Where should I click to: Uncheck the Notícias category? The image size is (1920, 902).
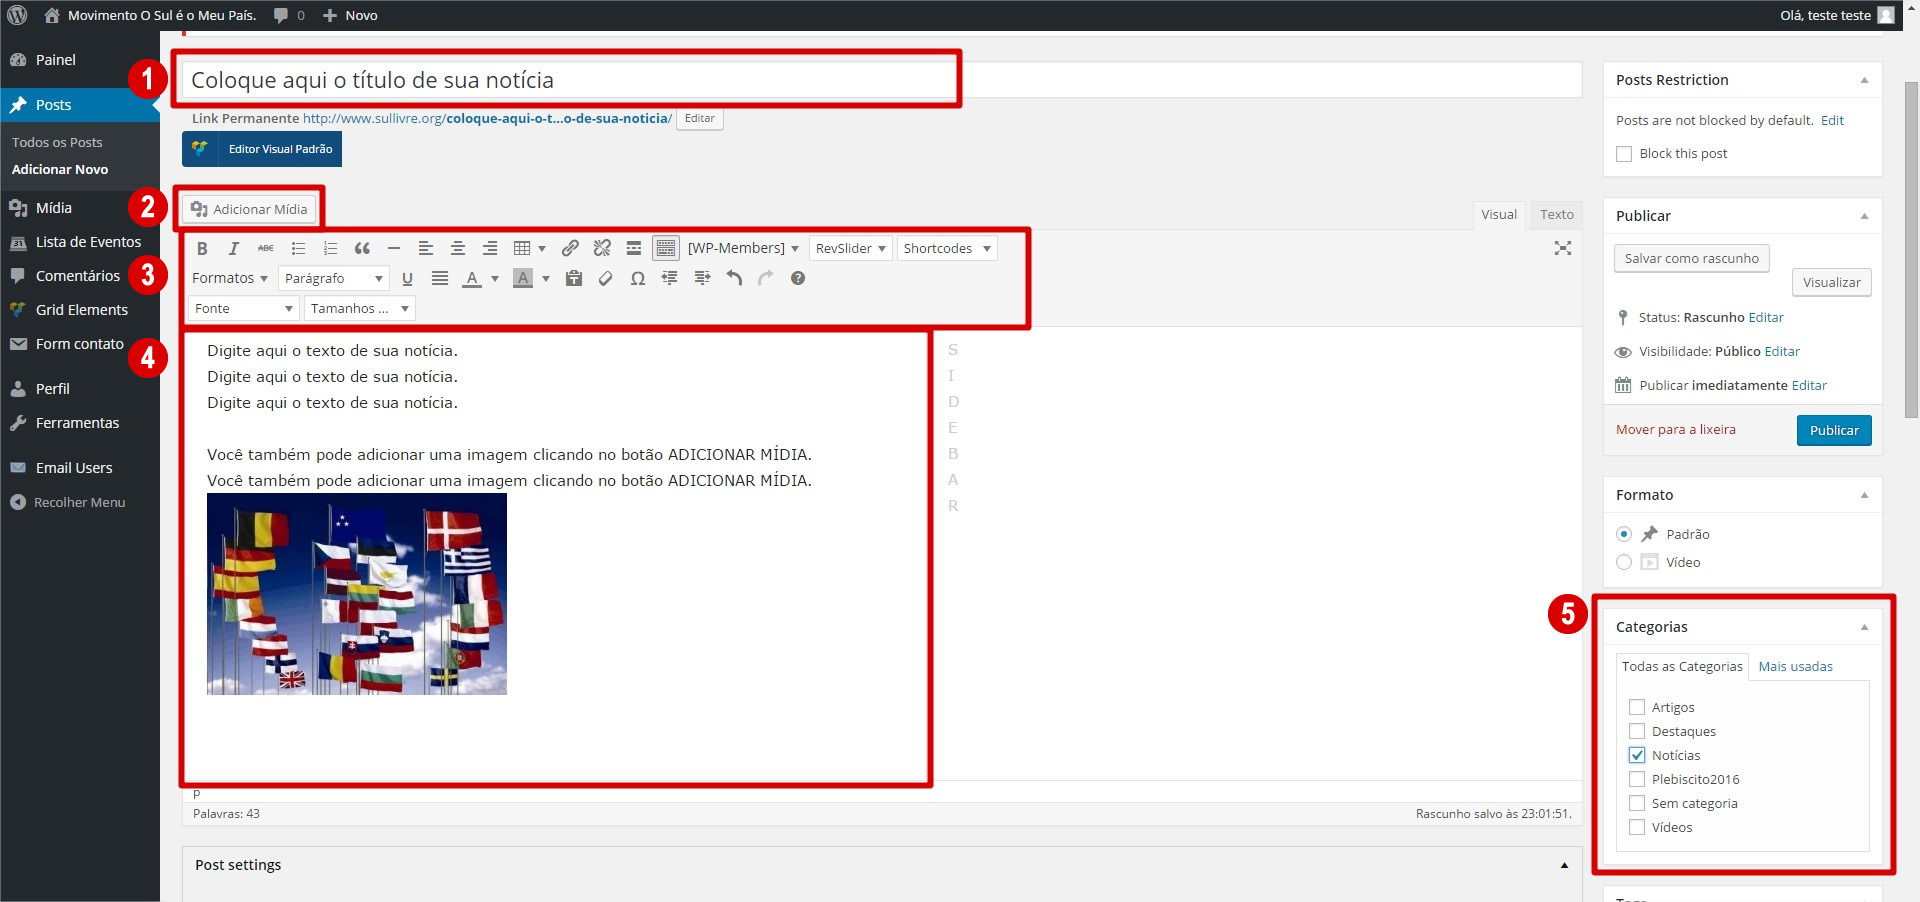click(1637, 756)
